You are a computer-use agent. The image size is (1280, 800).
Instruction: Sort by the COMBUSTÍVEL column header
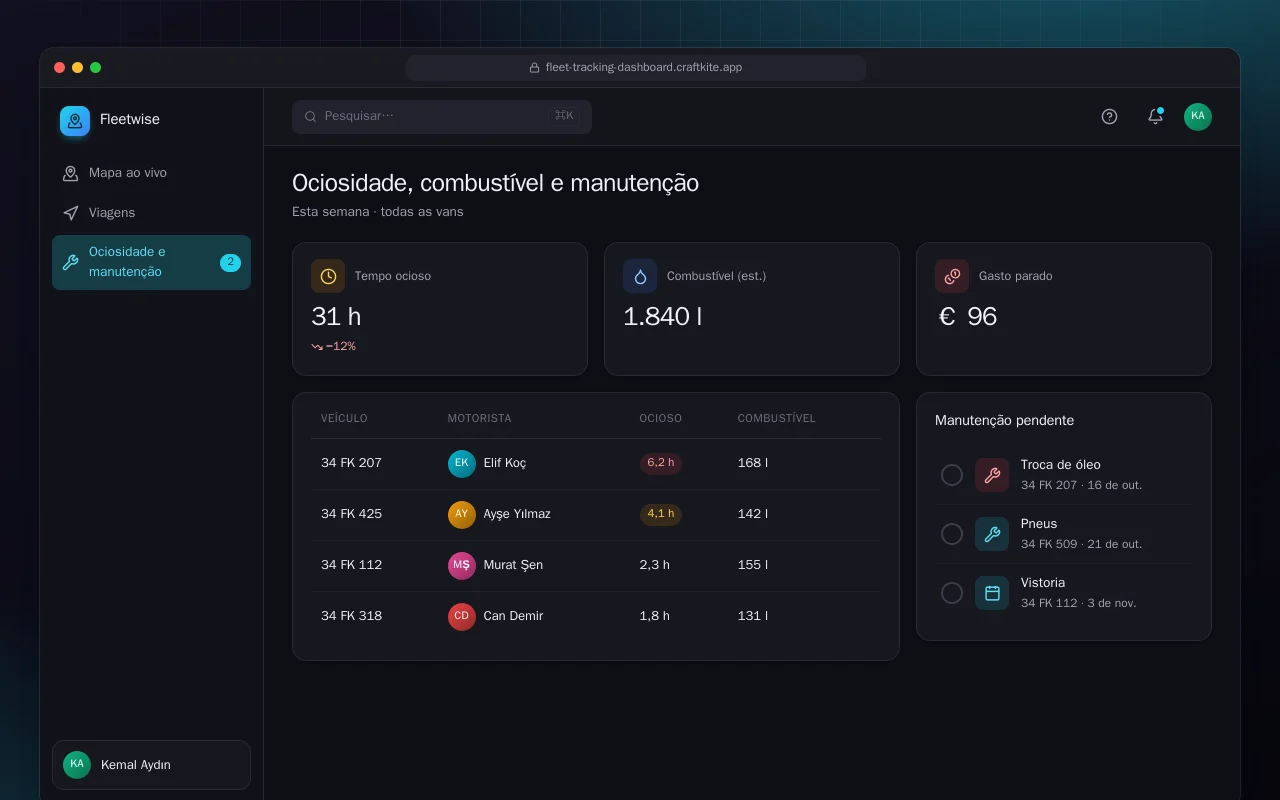tap(776, 418)
